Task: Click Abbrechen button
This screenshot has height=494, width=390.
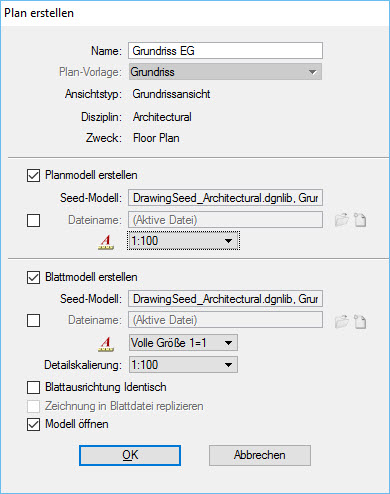Action: [260, 455]
